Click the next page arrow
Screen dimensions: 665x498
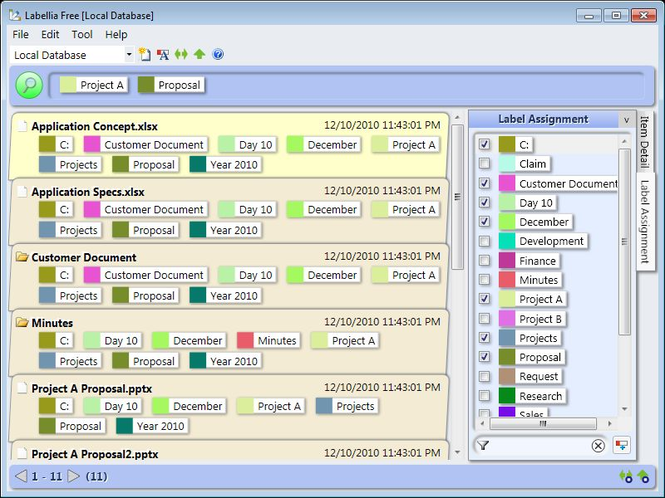(72, 477)
